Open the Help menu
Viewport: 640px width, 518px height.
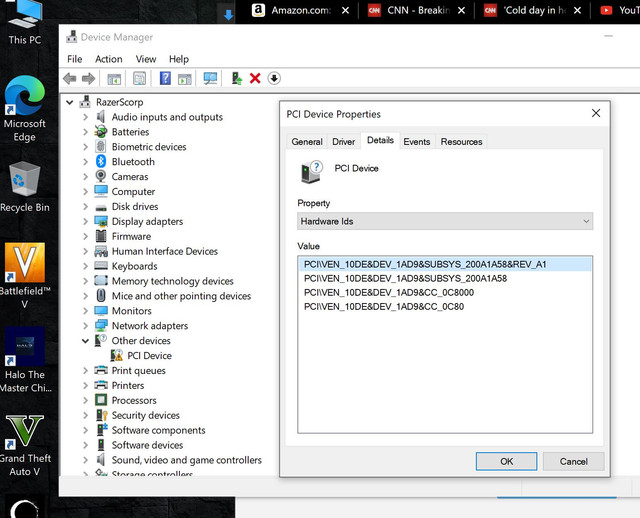tap(179, 59)
